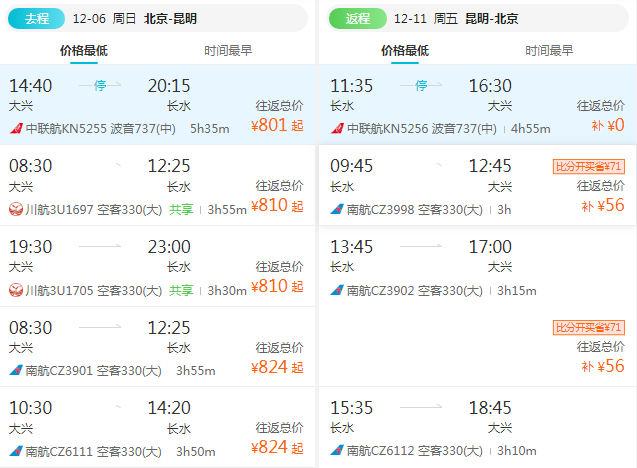Click the 北京-昆明 route title
The image size is (637, 468).
[x=170, y=19]
